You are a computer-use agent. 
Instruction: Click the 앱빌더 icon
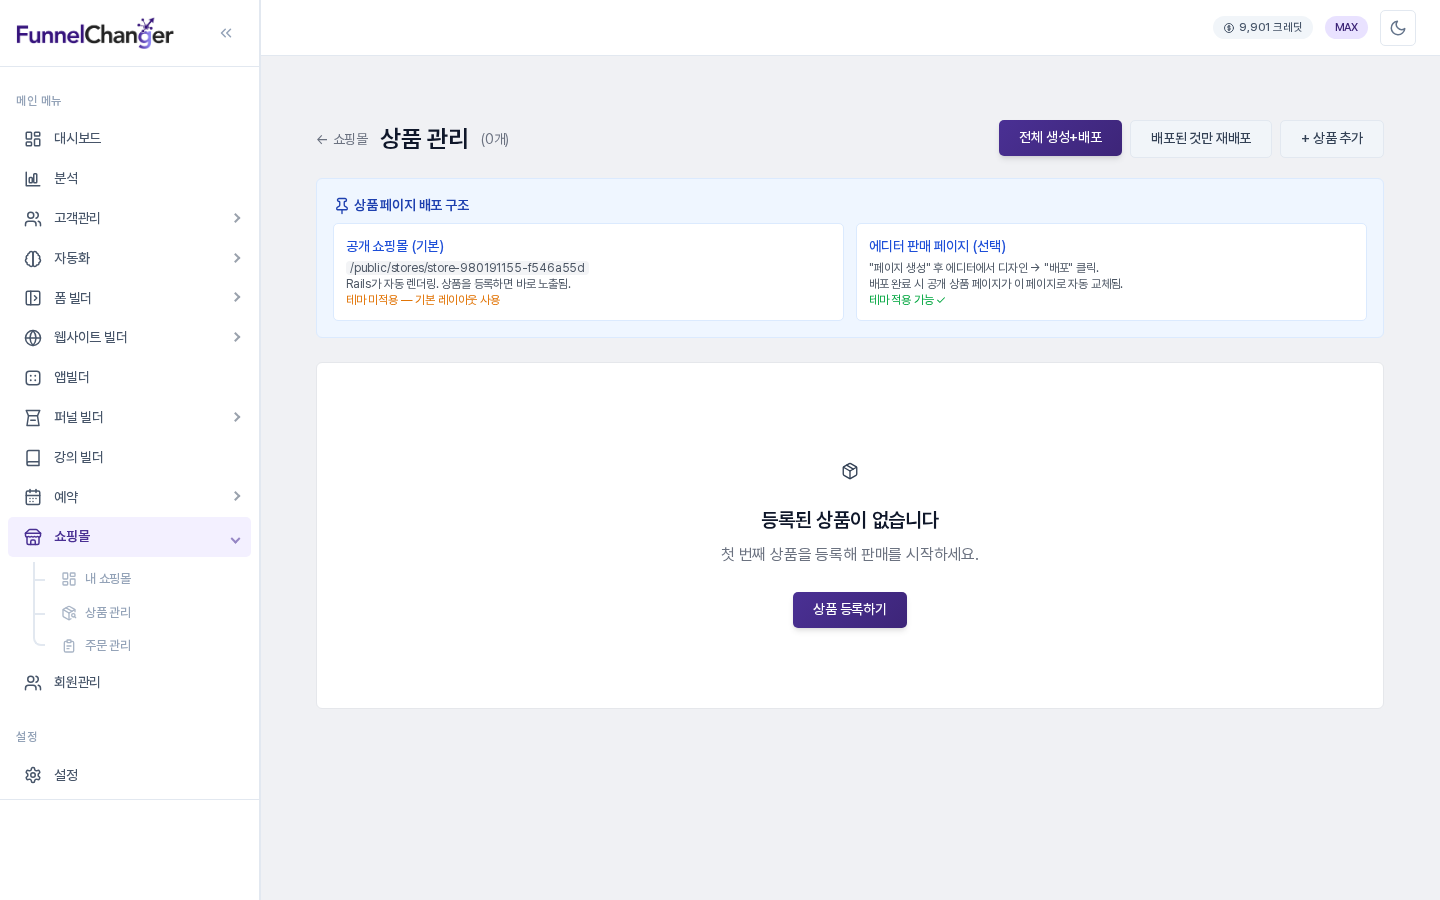tap(33, 378)
